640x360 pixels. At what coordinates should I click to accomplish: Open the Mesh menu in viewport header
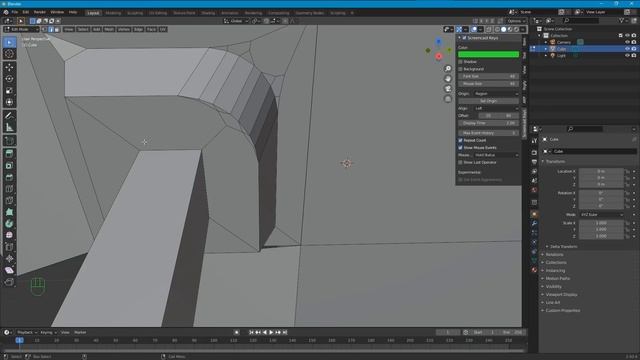pyautogui.click(x=109, y=29)
